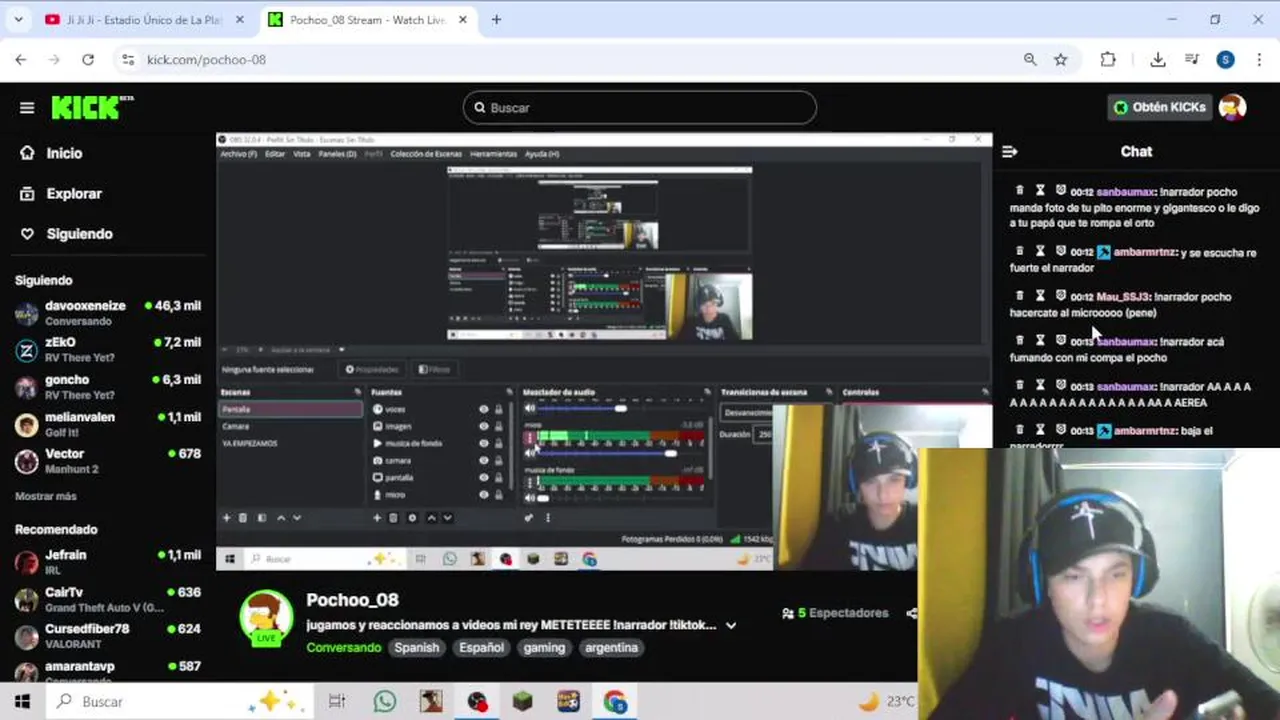Open Chrome from the taskbar
Screen dimensions: 1280x720
pos(615,701)
